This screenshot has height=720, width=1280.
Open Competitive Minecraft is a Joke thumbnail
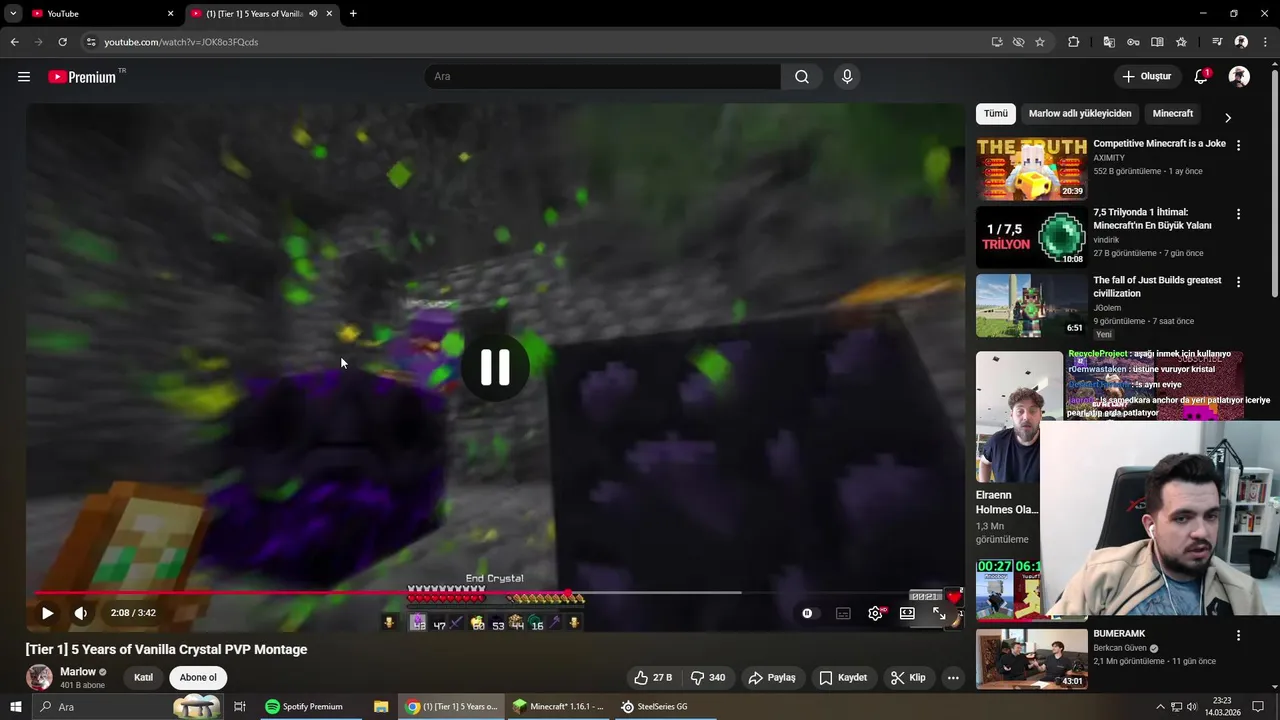pyautogui.click(x=1031, y=169)
